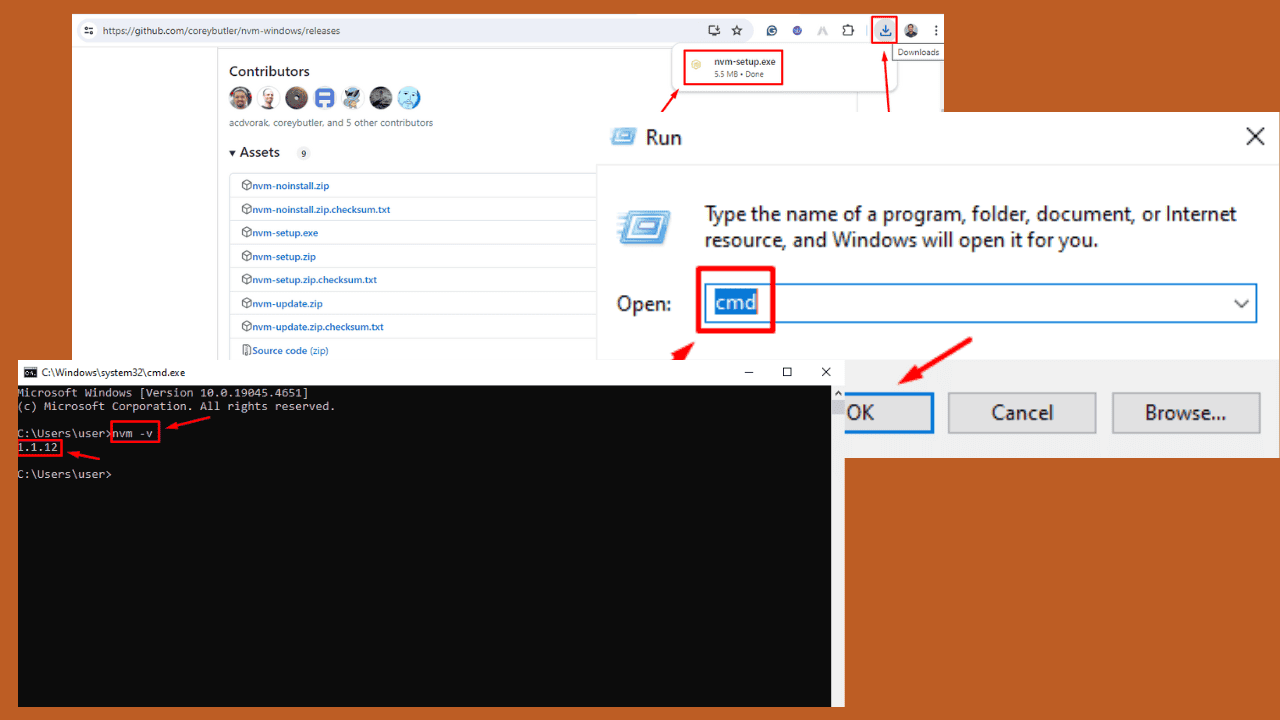
Task: Close the cmd.exe window
Action: coord(825,372)
